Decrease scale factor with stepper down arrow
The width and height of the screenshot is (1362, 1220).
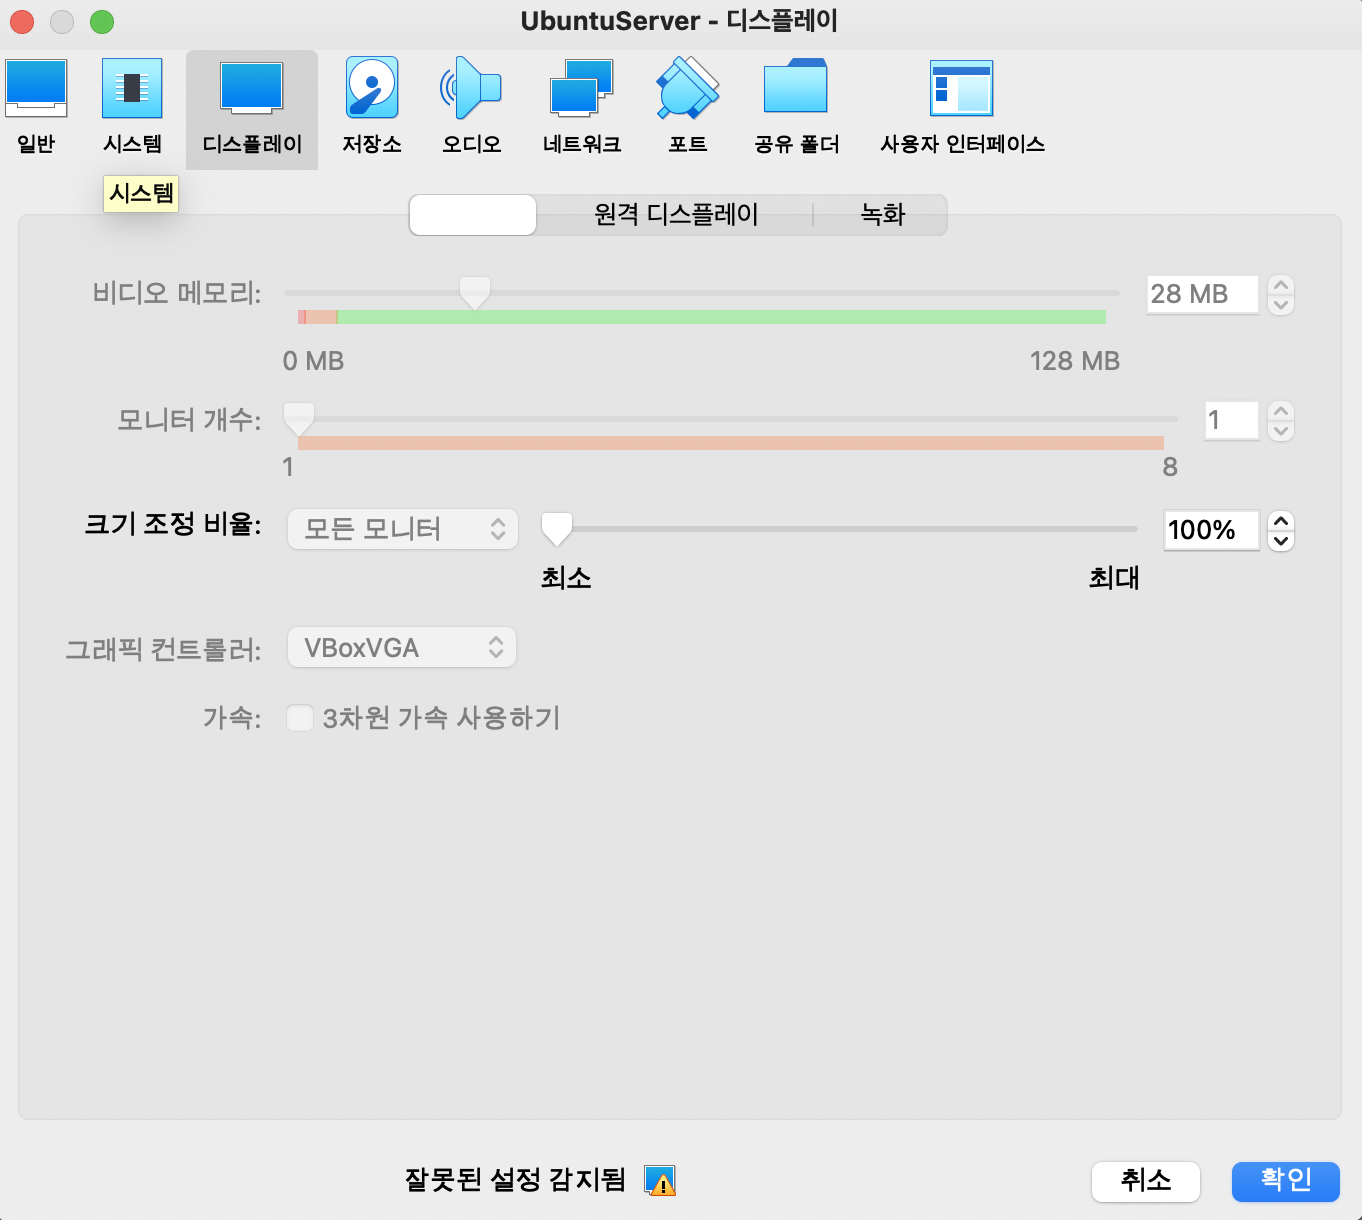(1281, 541)
